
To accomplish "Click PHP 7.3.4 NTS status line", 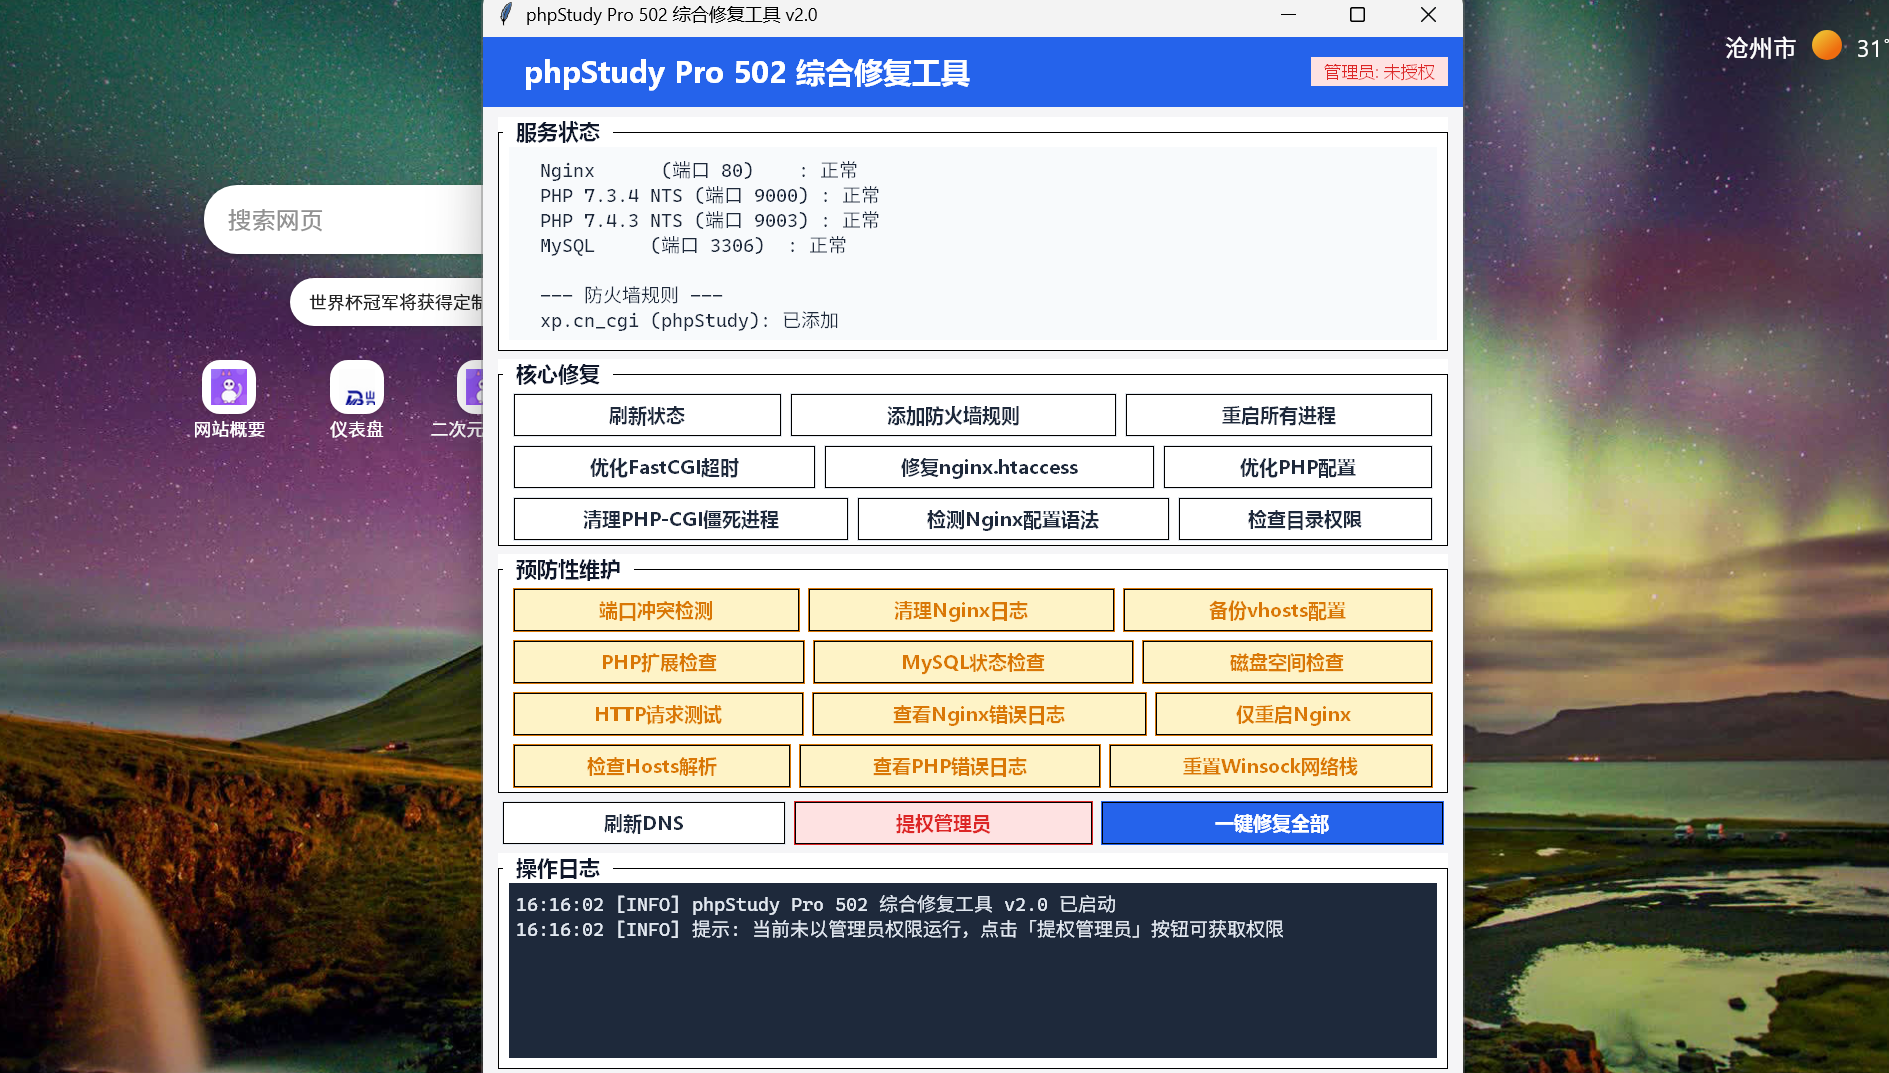I will (x=710, y=195).
